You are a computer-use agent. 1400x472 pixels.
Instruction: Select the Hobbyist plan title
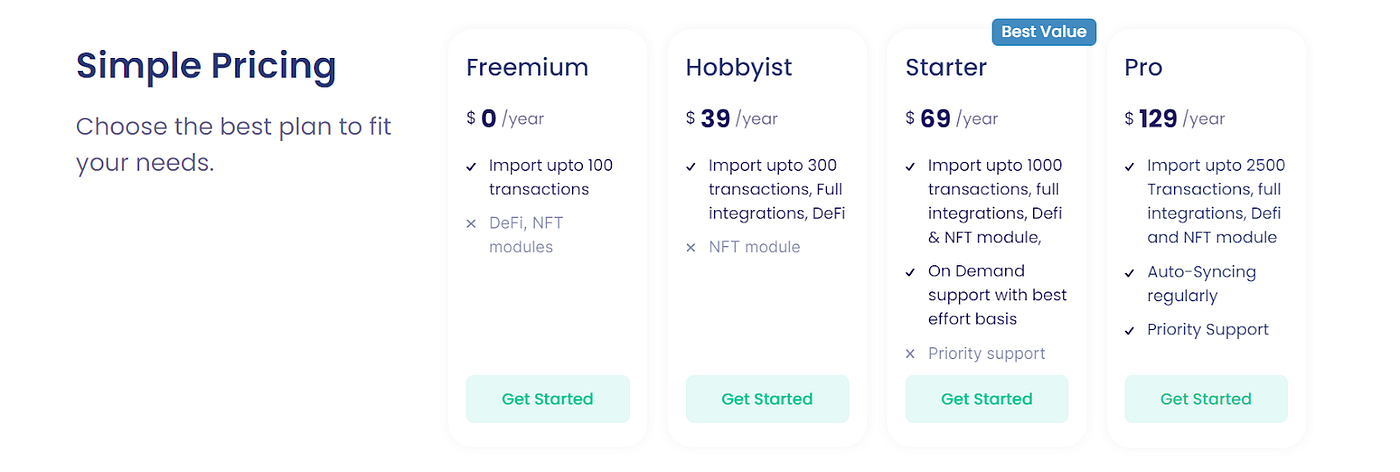click(x=738, y=67)
